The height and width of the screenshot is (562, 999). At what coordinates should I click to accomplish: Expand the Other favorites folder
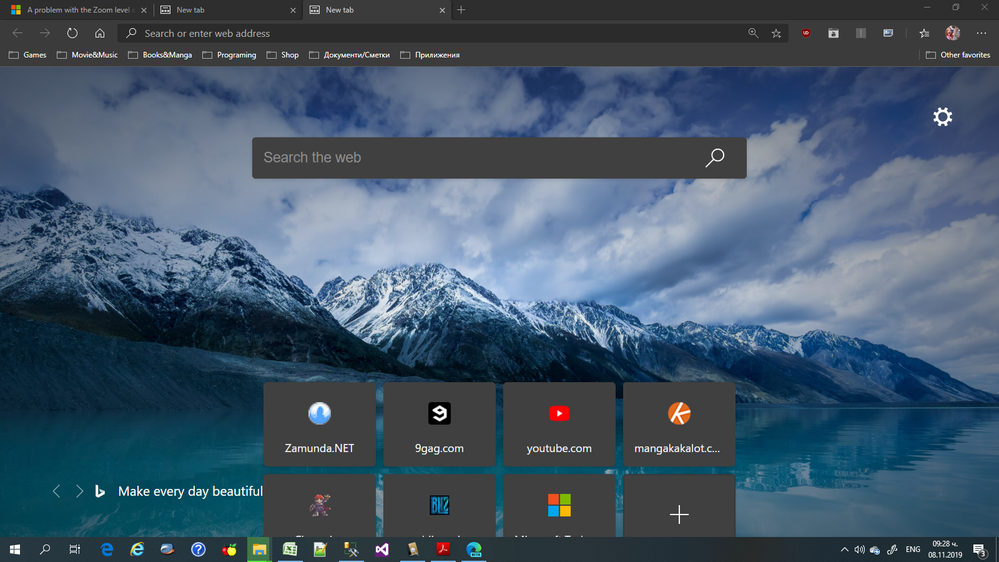pyautogui.click(x=958, y=55)
